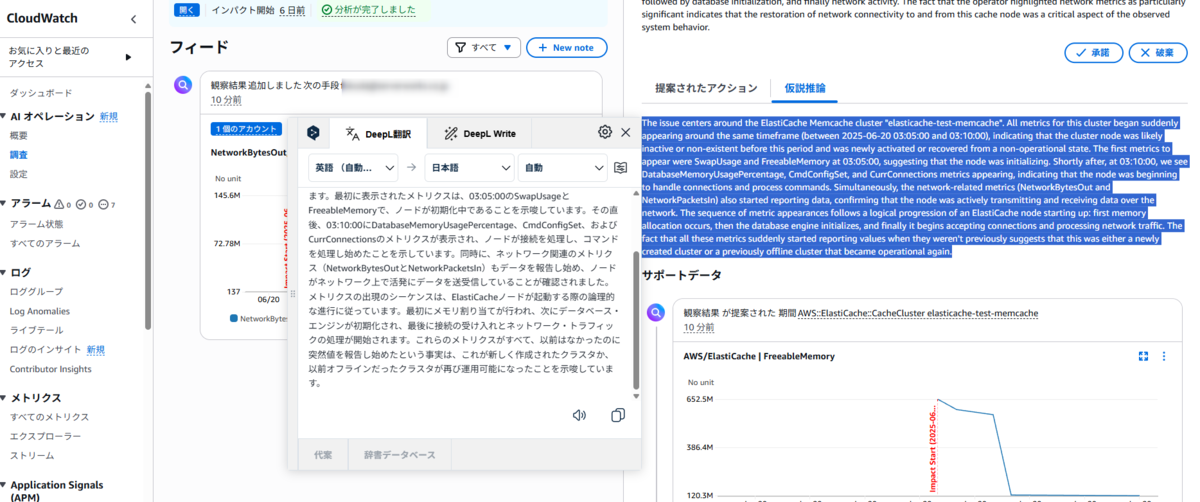
Task: Click the NetworkBytesOut legend color swatch
Action: [x=234, y=319]
